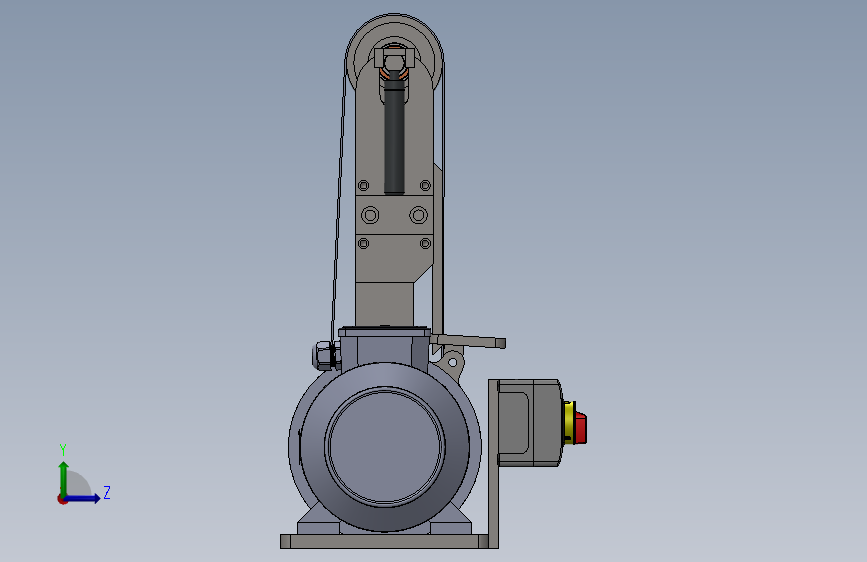The image size is (867, 562).
Task: Select the red emergency stop button
Action: [x=580, y=427]
